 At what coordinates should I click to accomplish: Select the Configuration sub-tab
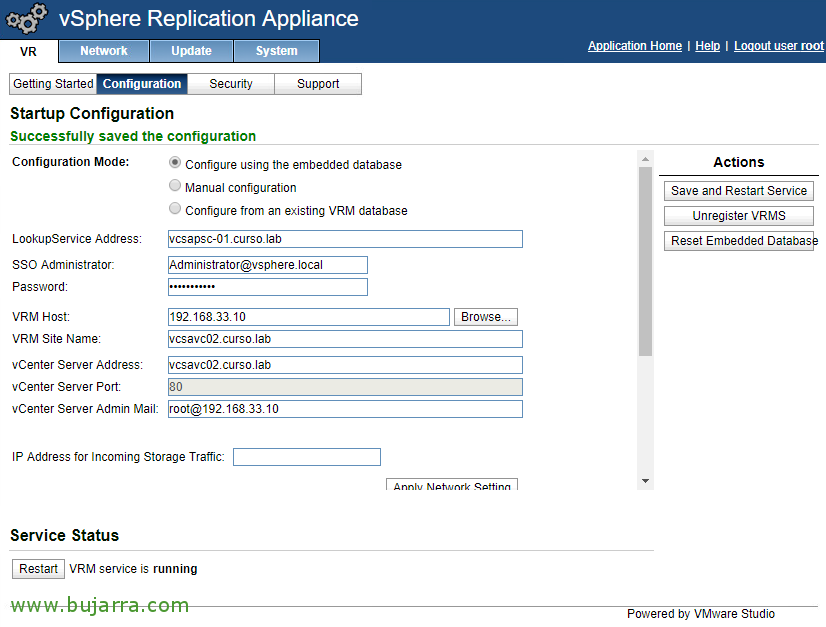tap(142, 84)
